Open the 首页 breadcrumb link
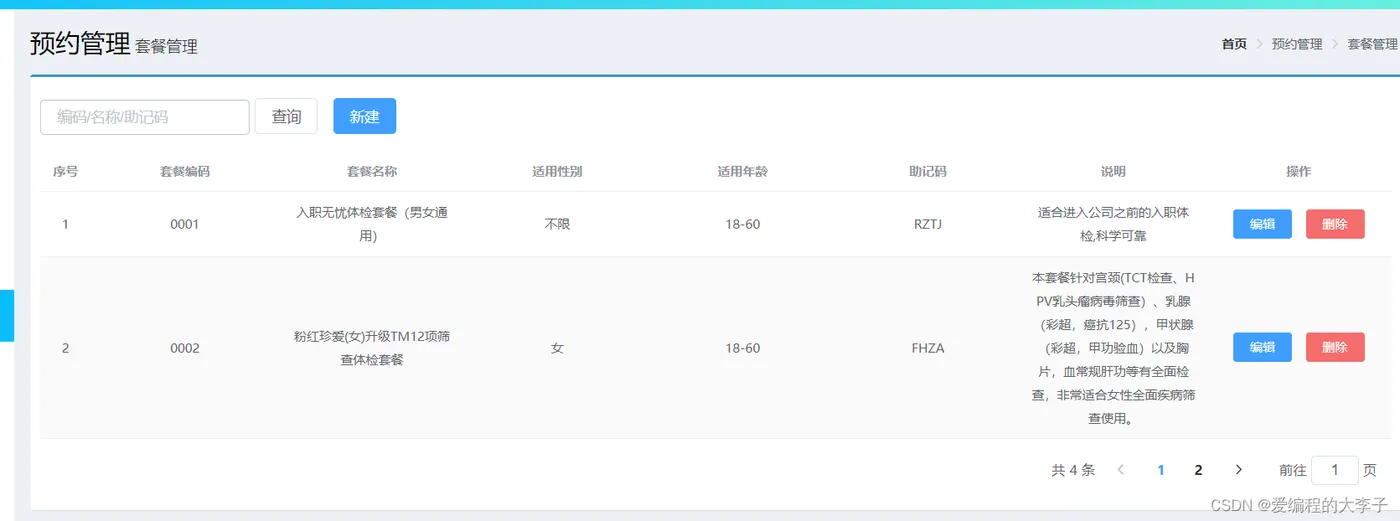The image size is (1400, 521). tap(1234, 44)
